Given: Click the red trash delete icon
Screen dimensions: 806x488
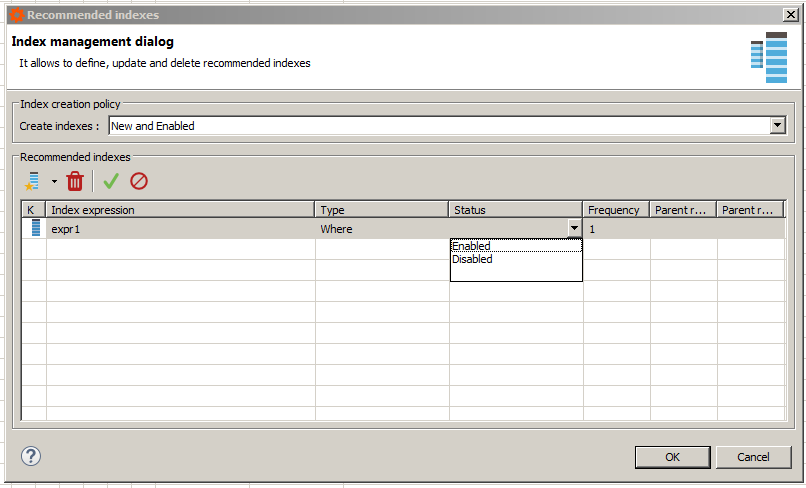Looking at the screenshot, I should 75,181.
